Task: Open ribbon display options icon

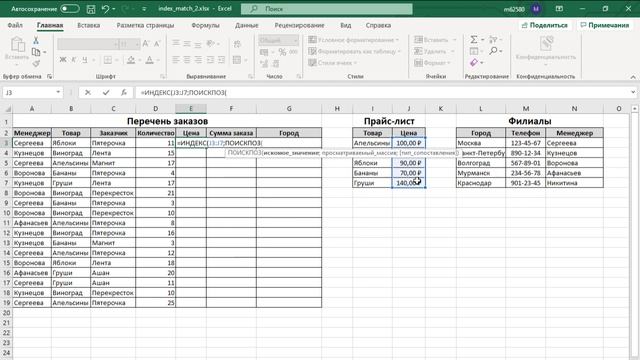Action: click(559, 9)
